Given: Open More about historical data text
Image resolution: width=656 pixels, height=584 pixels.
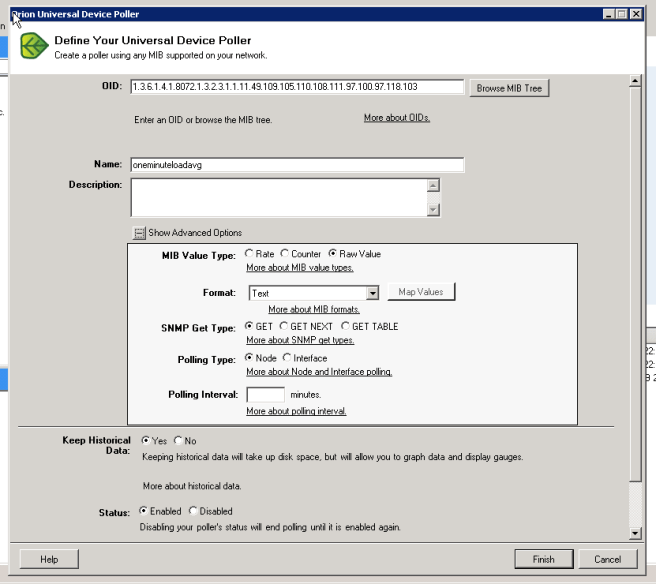Looking at the screenshot, I should [192, 486].
